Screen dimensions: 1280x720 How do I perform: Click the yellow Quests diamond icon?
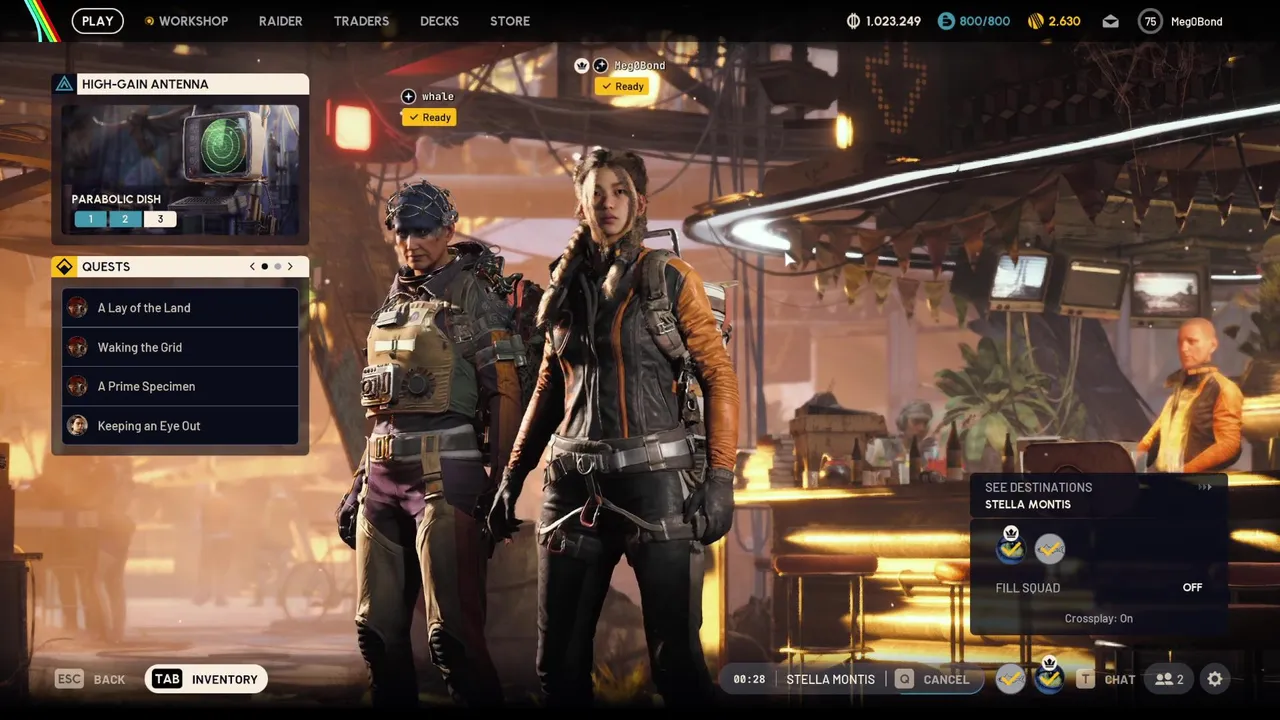click(x=64, y=267)
